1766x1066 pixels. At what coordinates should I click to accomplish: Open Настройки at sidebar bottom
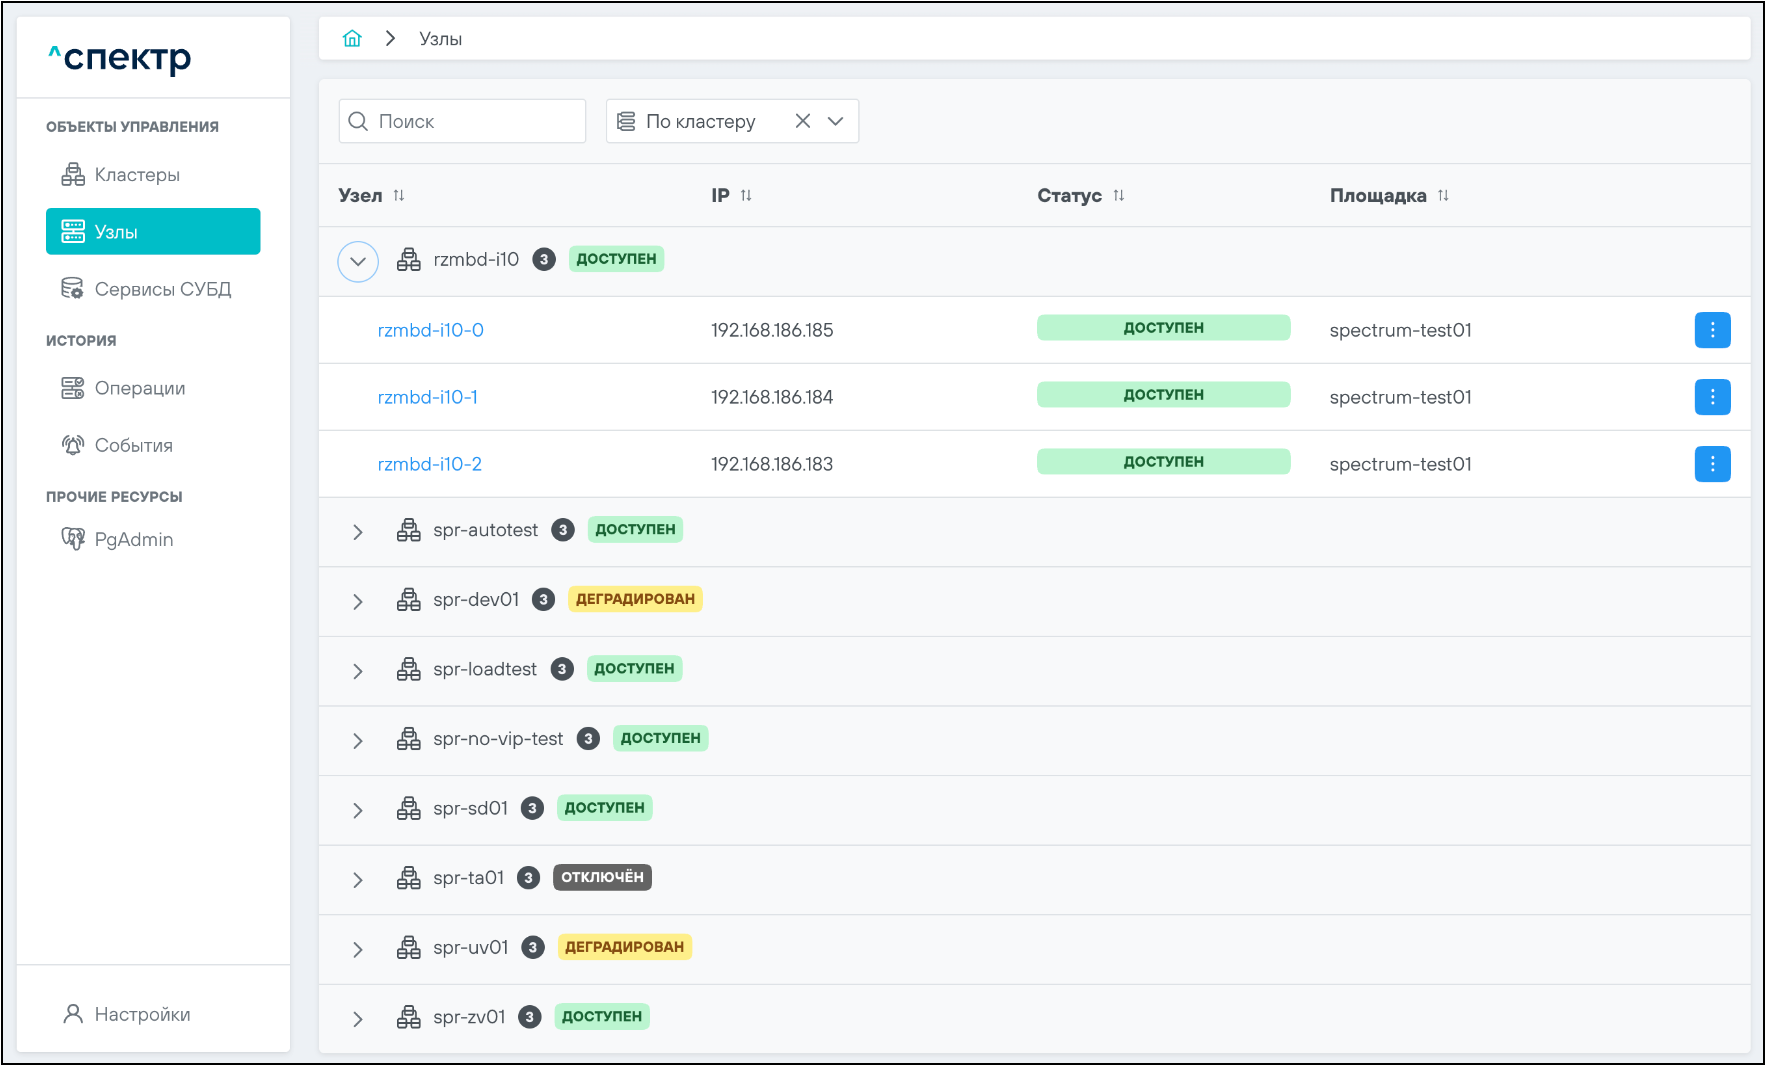142,1014
